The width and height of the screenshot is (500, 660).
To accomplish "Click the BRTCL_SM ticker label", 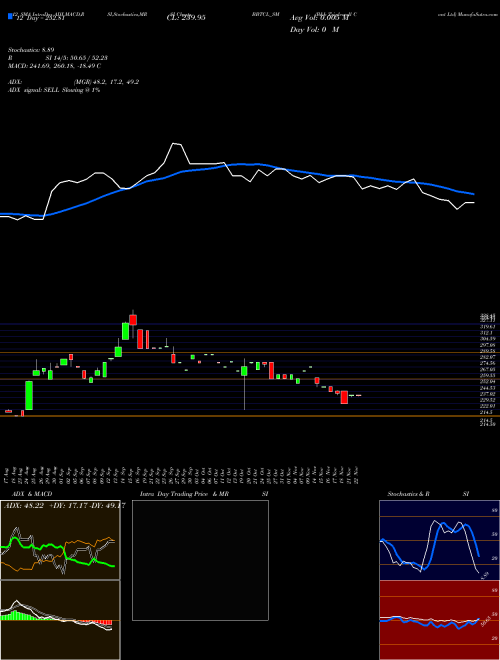I will tap(266, 14).
